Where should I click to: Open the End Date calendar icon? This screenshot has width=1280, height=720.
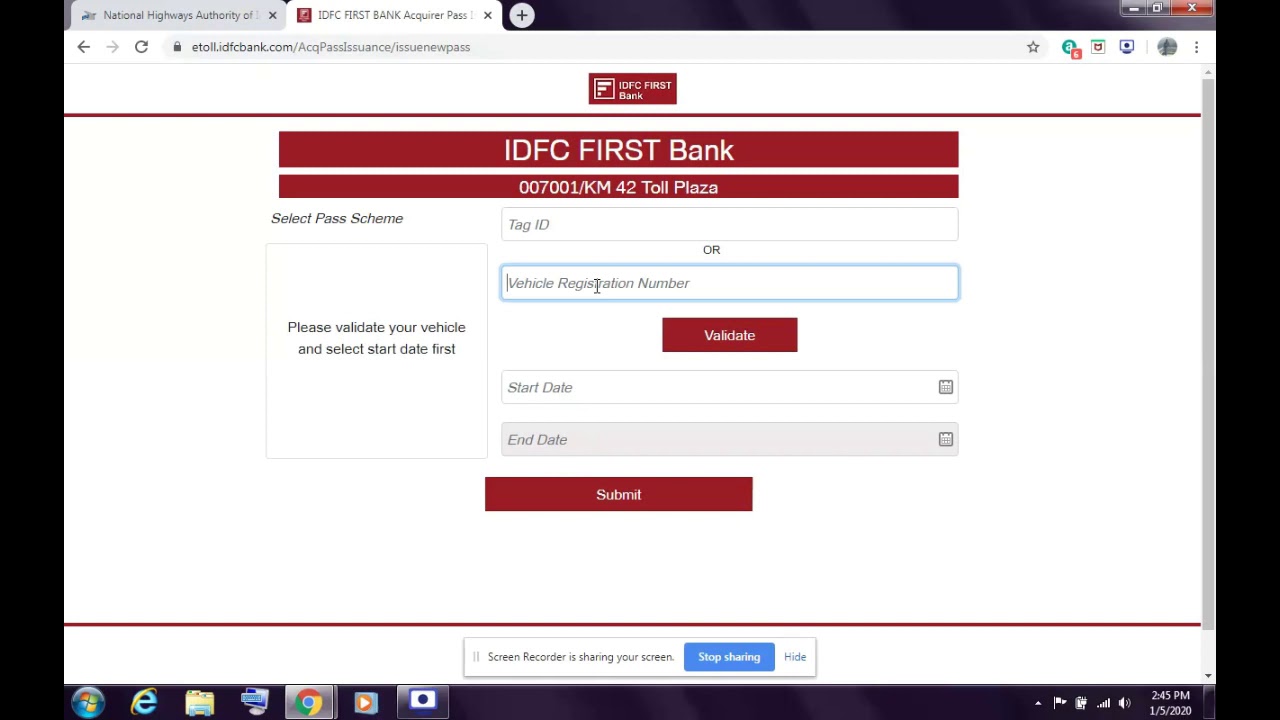945,439
